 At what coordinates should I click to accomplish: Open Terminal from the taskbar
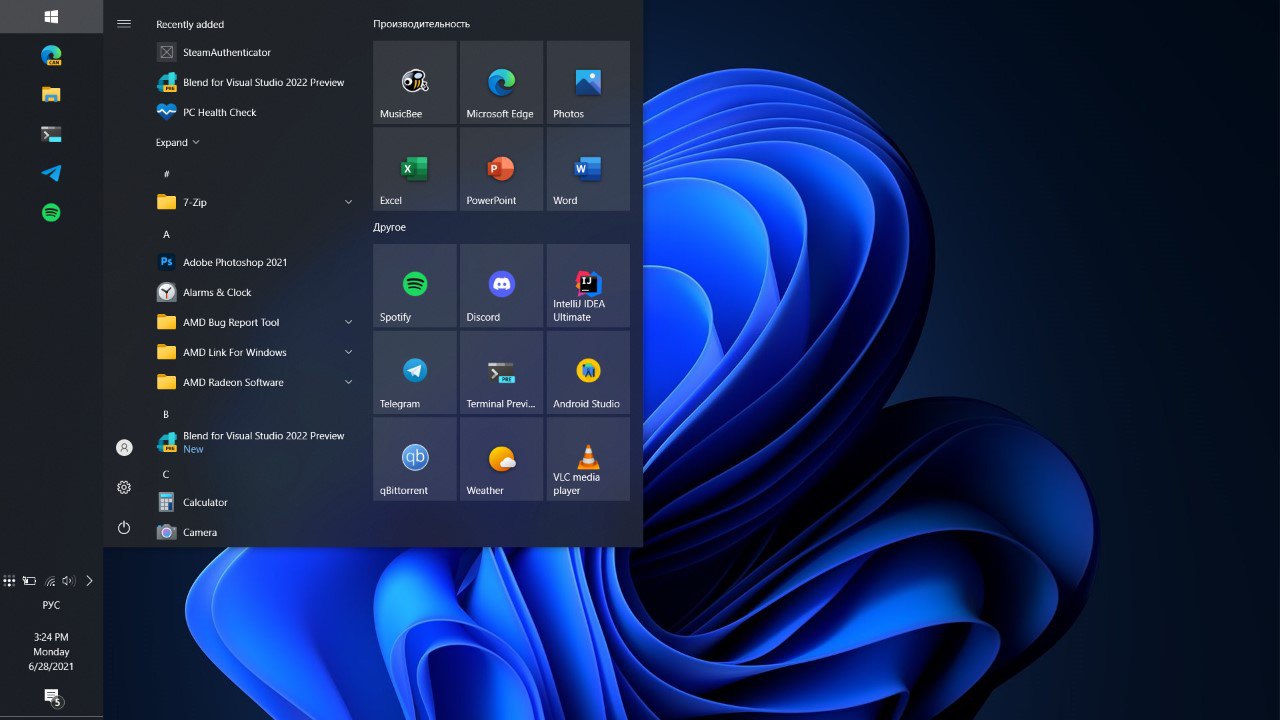point(51,134)
